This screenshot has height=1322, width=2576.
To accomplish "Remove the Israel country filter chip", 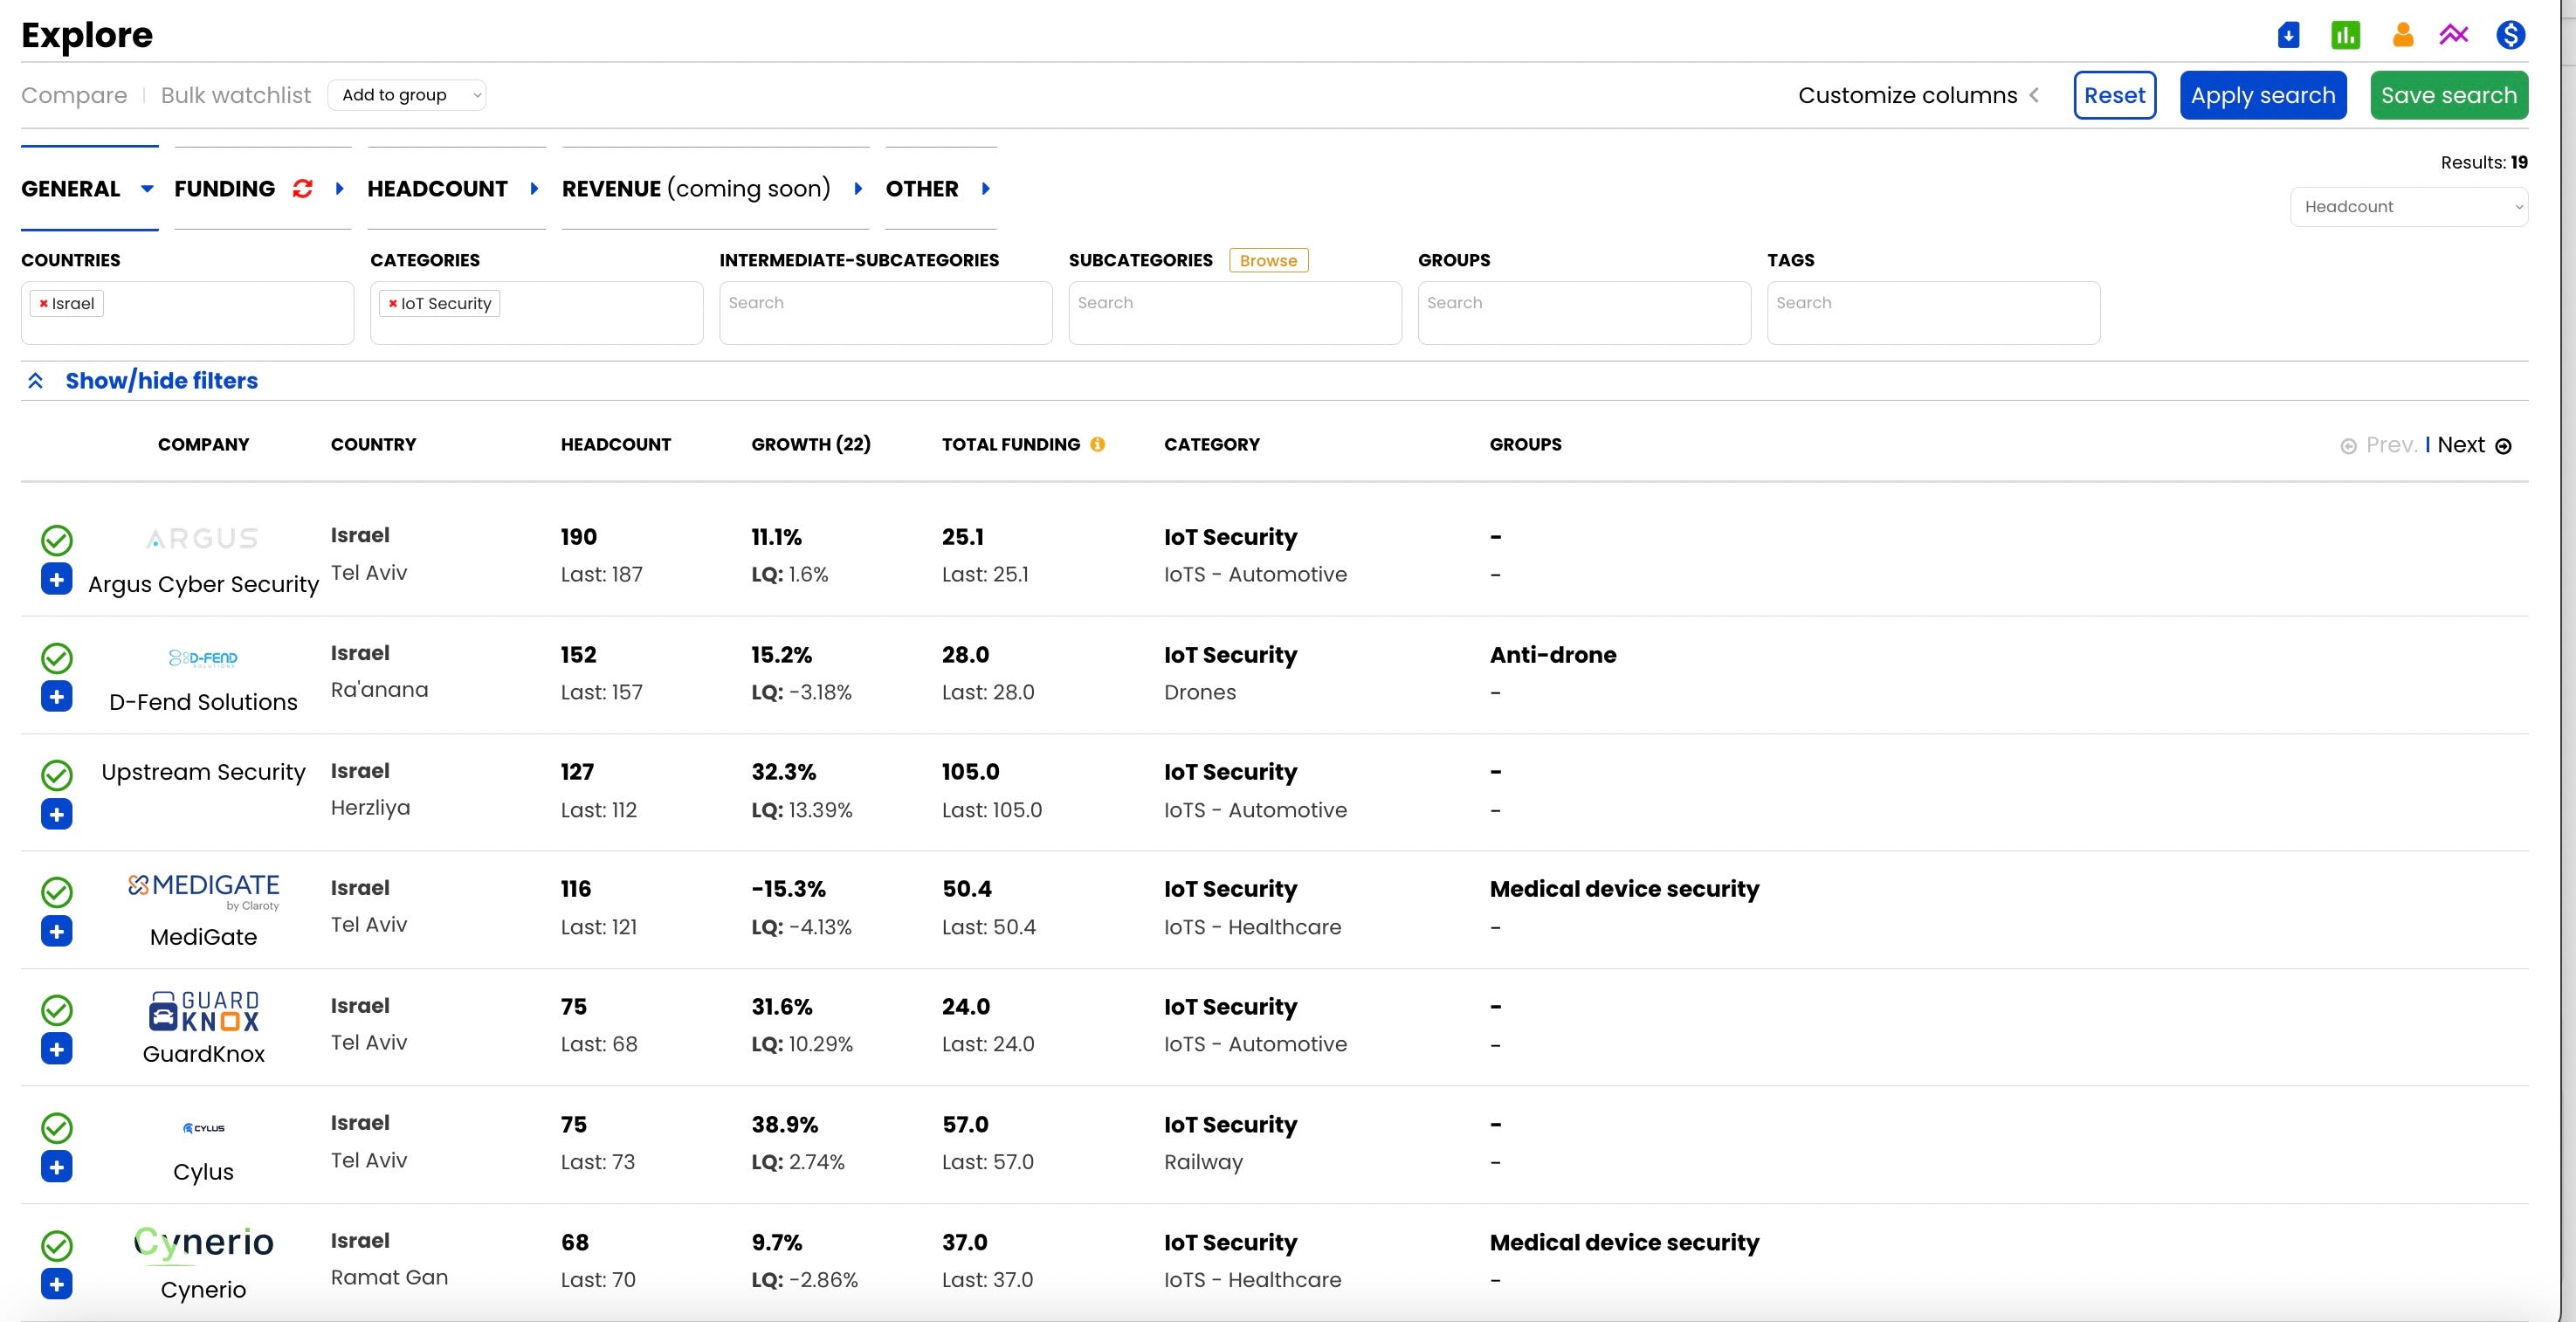I will pyautogui.click(x=44, y=303).
